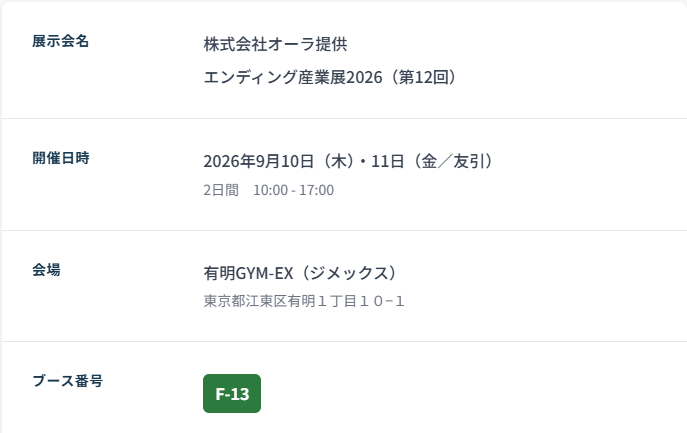Click the green F-13 booth badge
687x433 pixels.
click(x=232, y=394)
